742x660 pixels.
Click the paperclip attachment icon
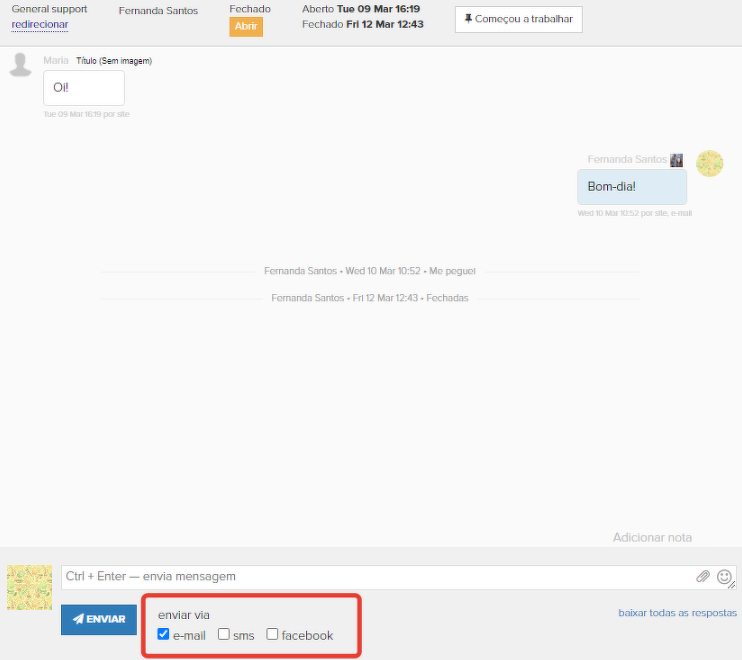pyautogui.click(x=703, y=577)
